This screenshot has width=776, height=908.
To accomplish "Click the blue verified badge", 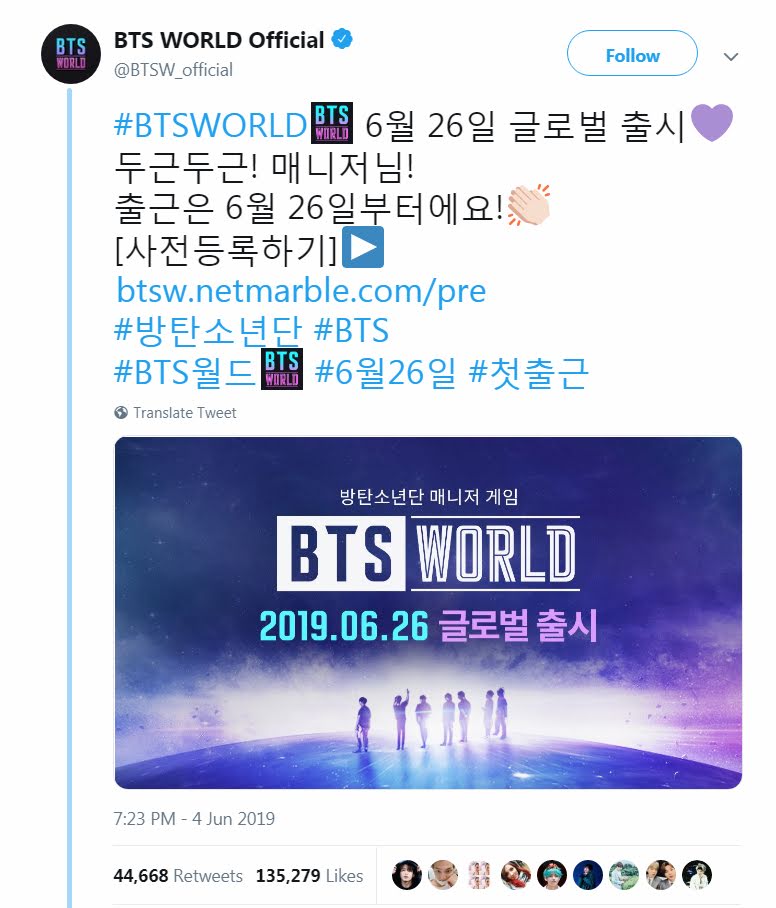I will coord(342,39).
